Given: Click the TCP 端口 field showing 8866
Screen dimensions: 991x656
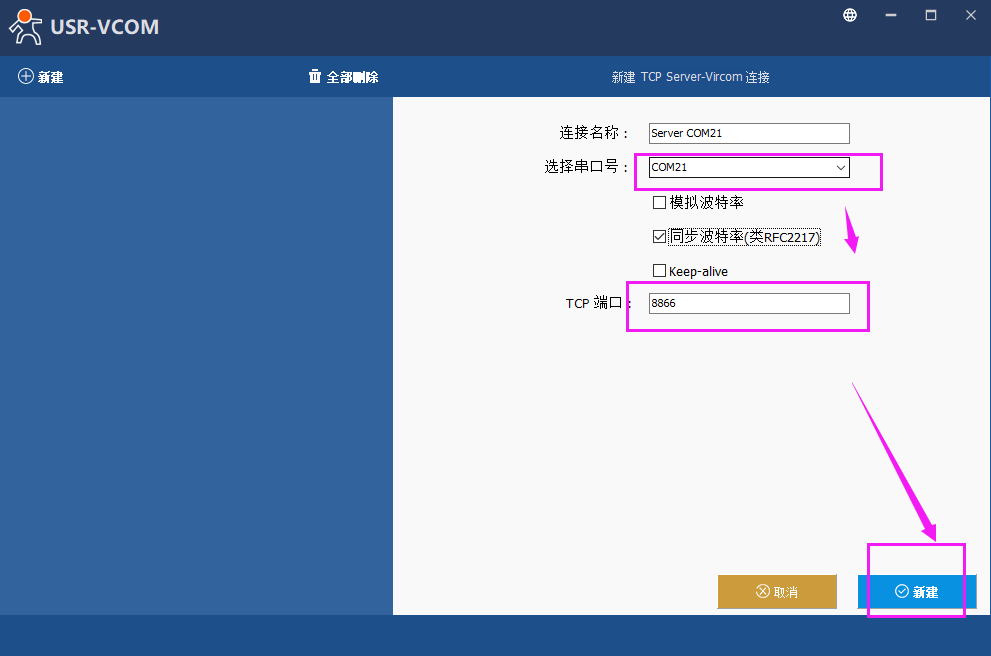Looking at the screenshot, I should click(x=748, y=303).
